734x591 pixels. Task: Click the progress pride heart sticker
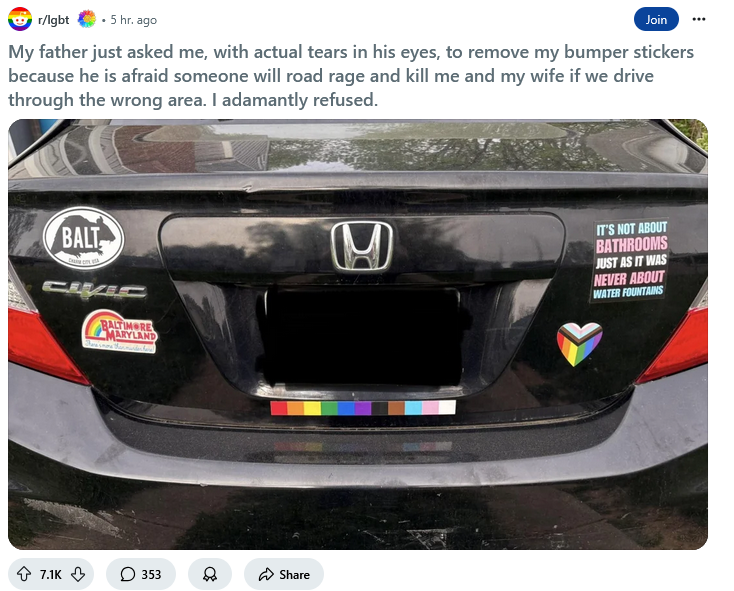coord(580,344)
